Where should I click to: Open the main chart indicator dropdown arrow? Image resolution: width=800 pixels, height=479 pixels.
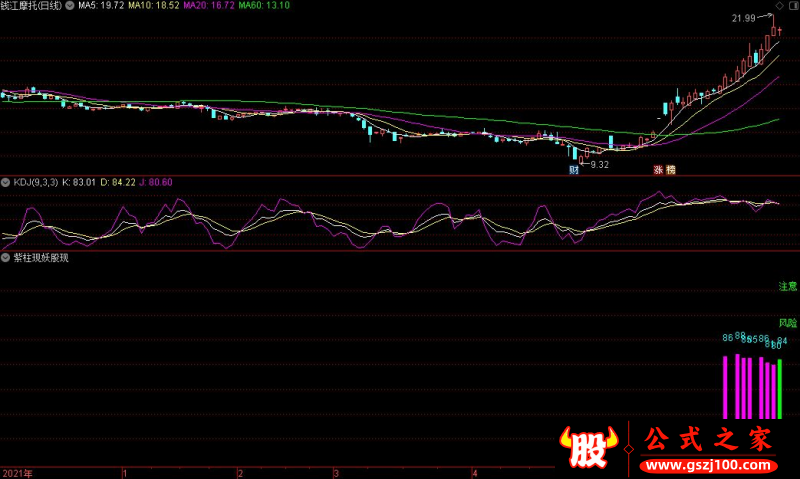(70, 6)
